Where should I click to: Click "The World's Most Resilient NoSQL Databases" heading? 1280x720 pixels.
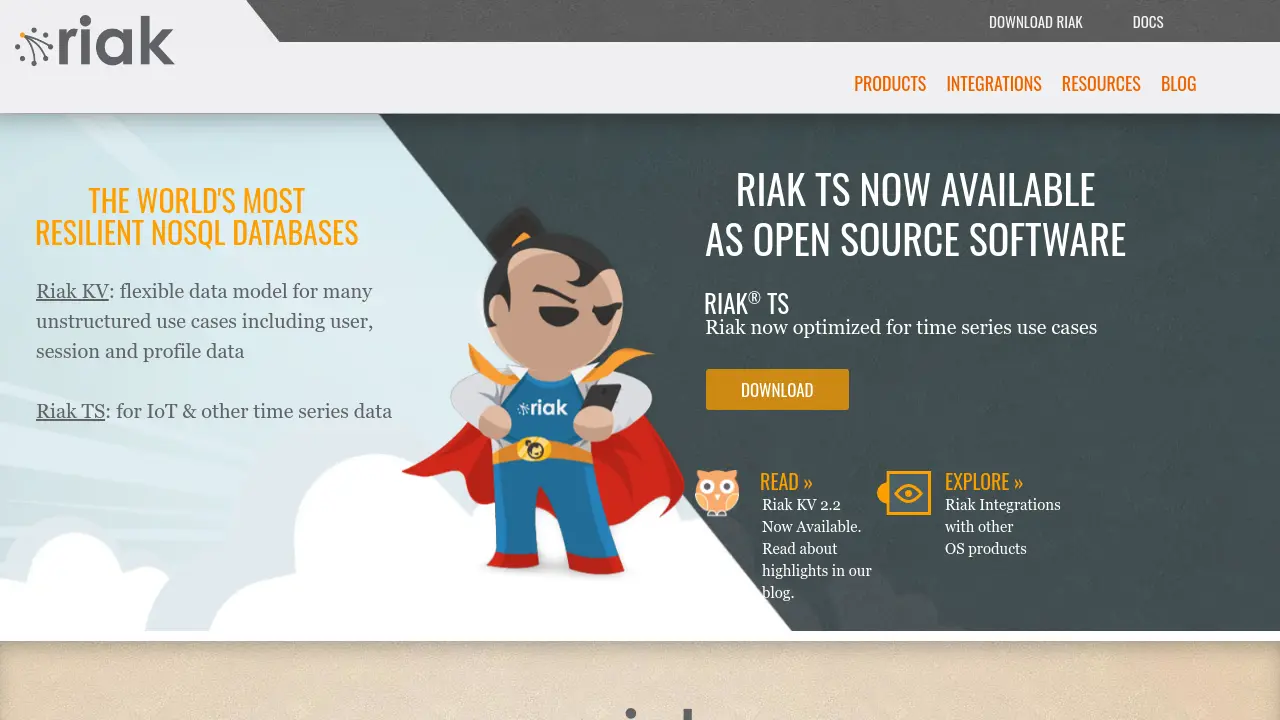coord(196,216)
